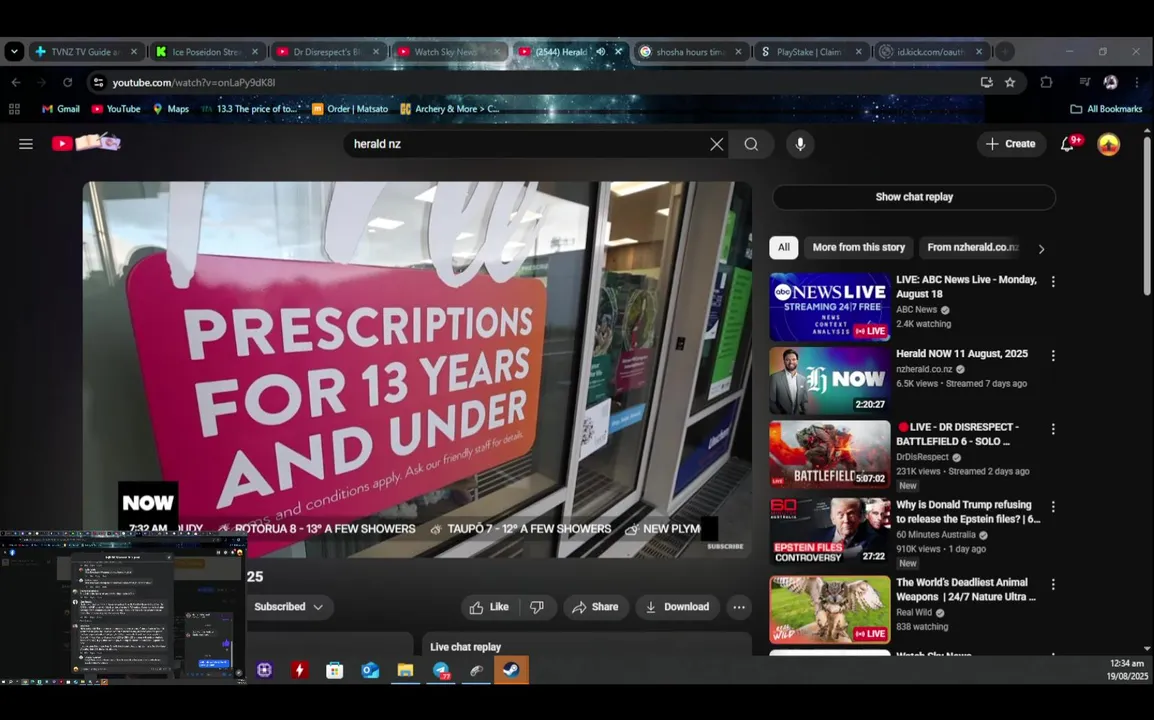Open Telegram from the taskbar
This screenshot has width=1154, height=720.
click(x=441, y=670)
